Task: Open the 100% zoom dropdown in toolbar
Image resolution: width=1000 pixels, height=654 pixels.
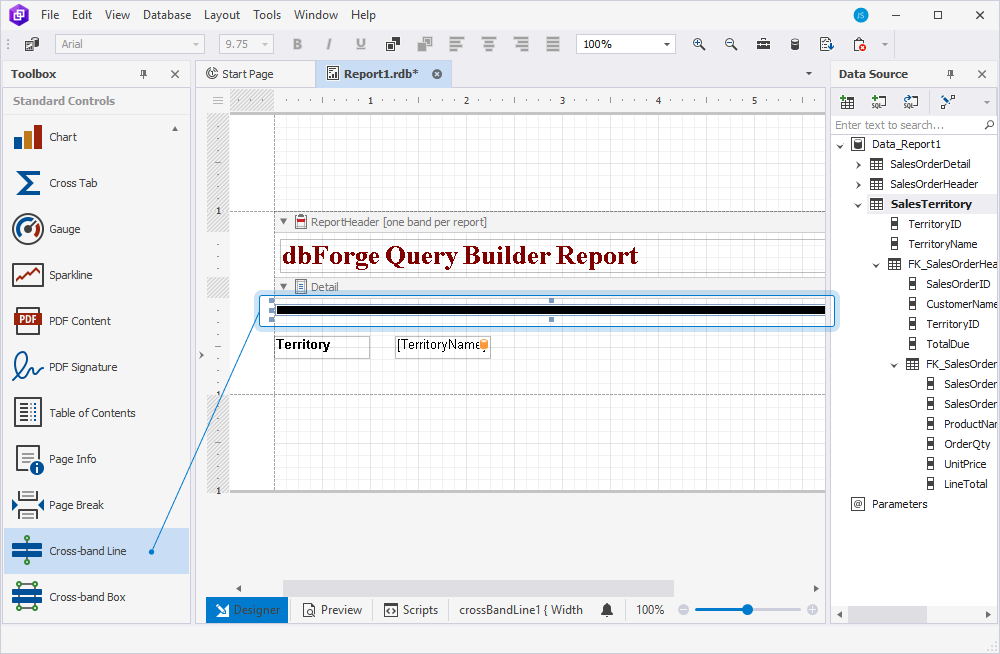Action: pyautogui.click(x=666, y=44)
